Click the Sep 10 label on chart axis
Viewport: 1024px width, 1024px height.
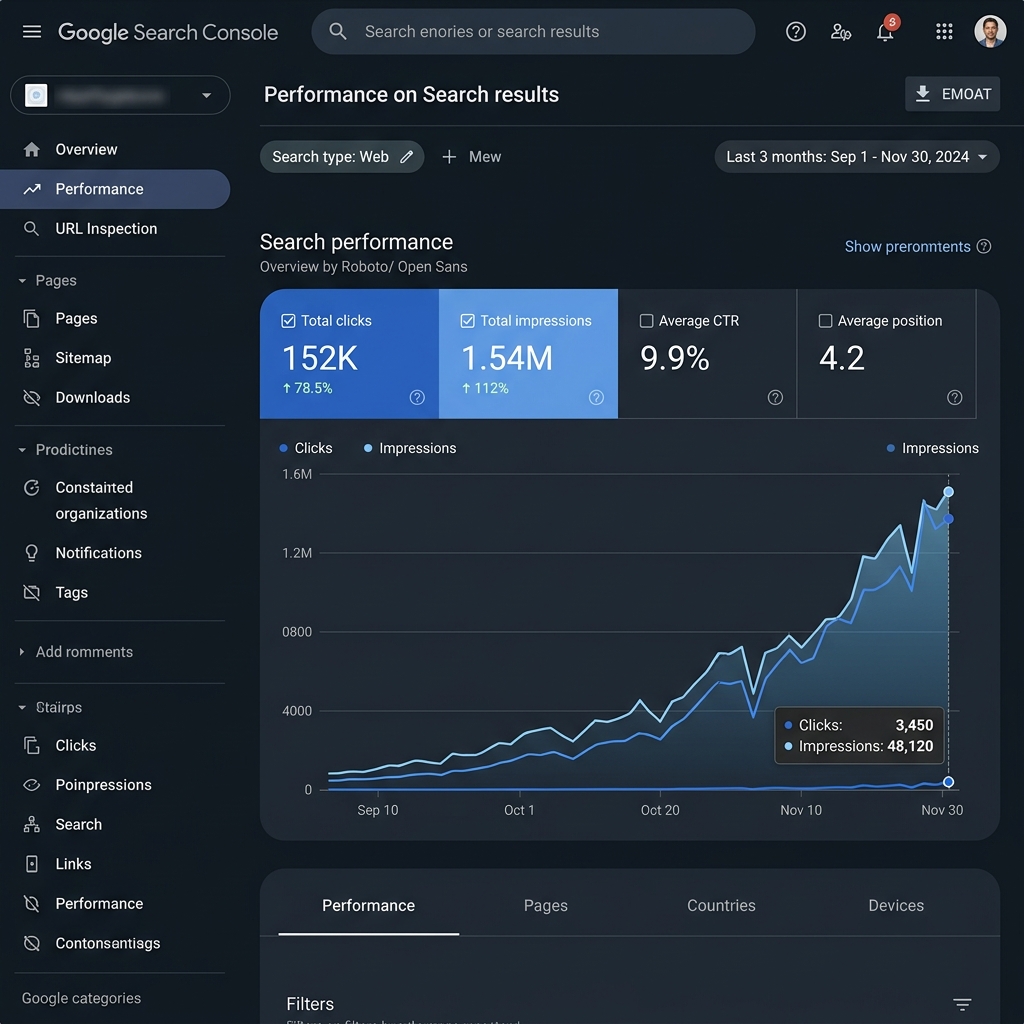tap(377, 810)
